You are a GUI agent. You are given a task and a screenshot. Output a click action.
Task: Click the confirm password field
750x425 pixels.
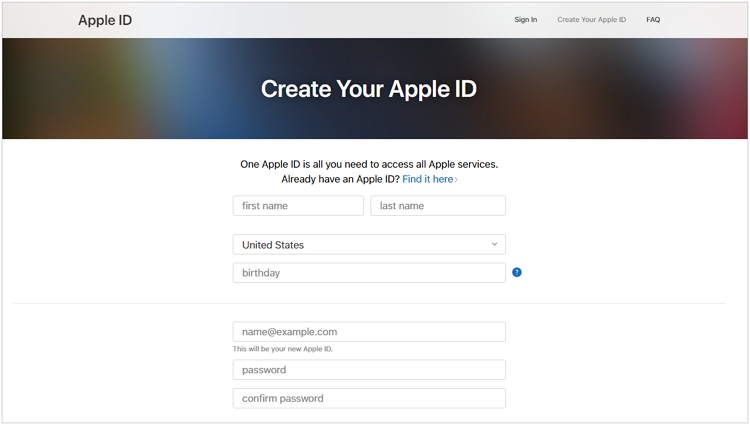(369, 399)
